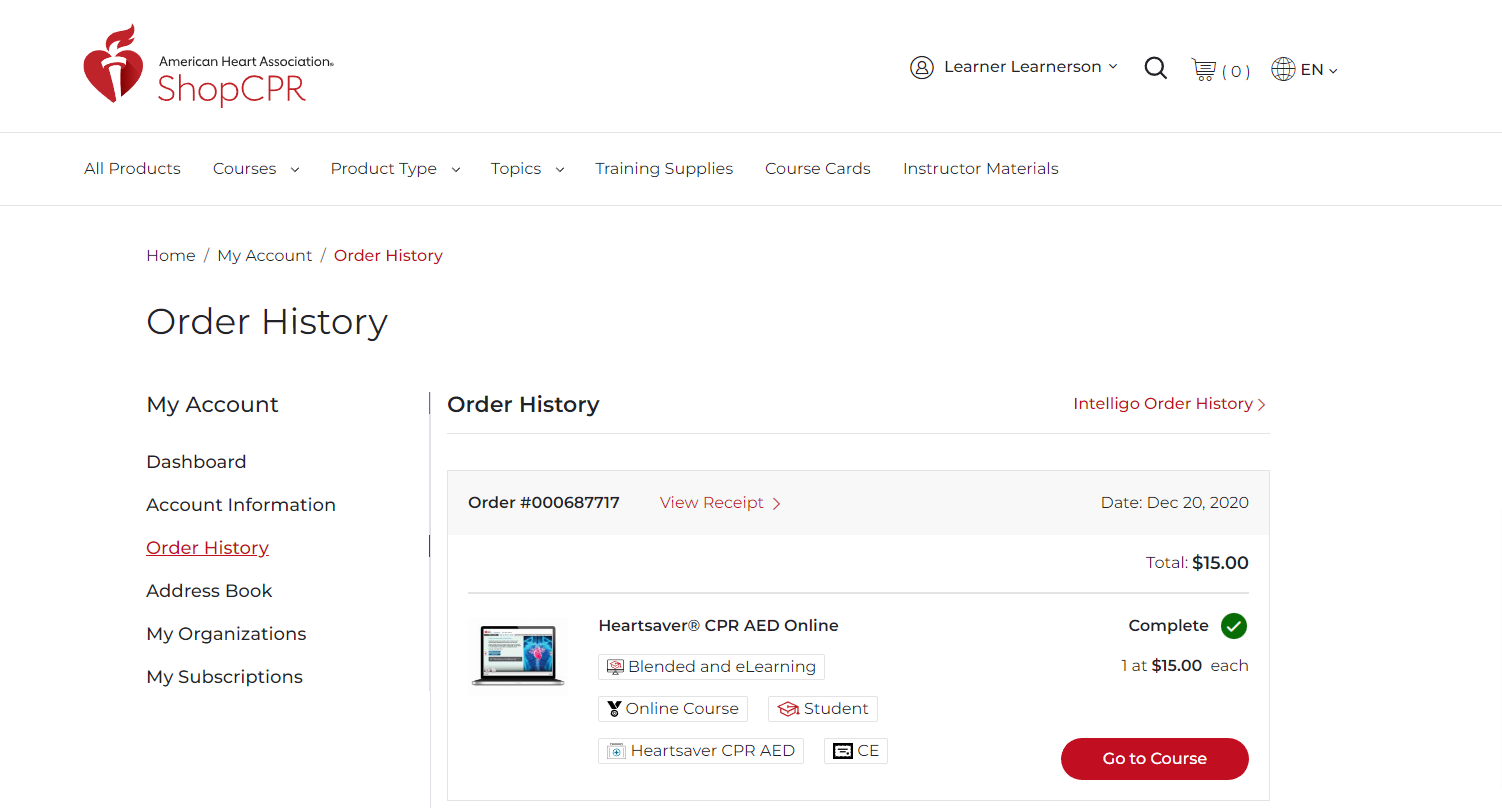Open the search magnifier icon

tap(1155, 68)
